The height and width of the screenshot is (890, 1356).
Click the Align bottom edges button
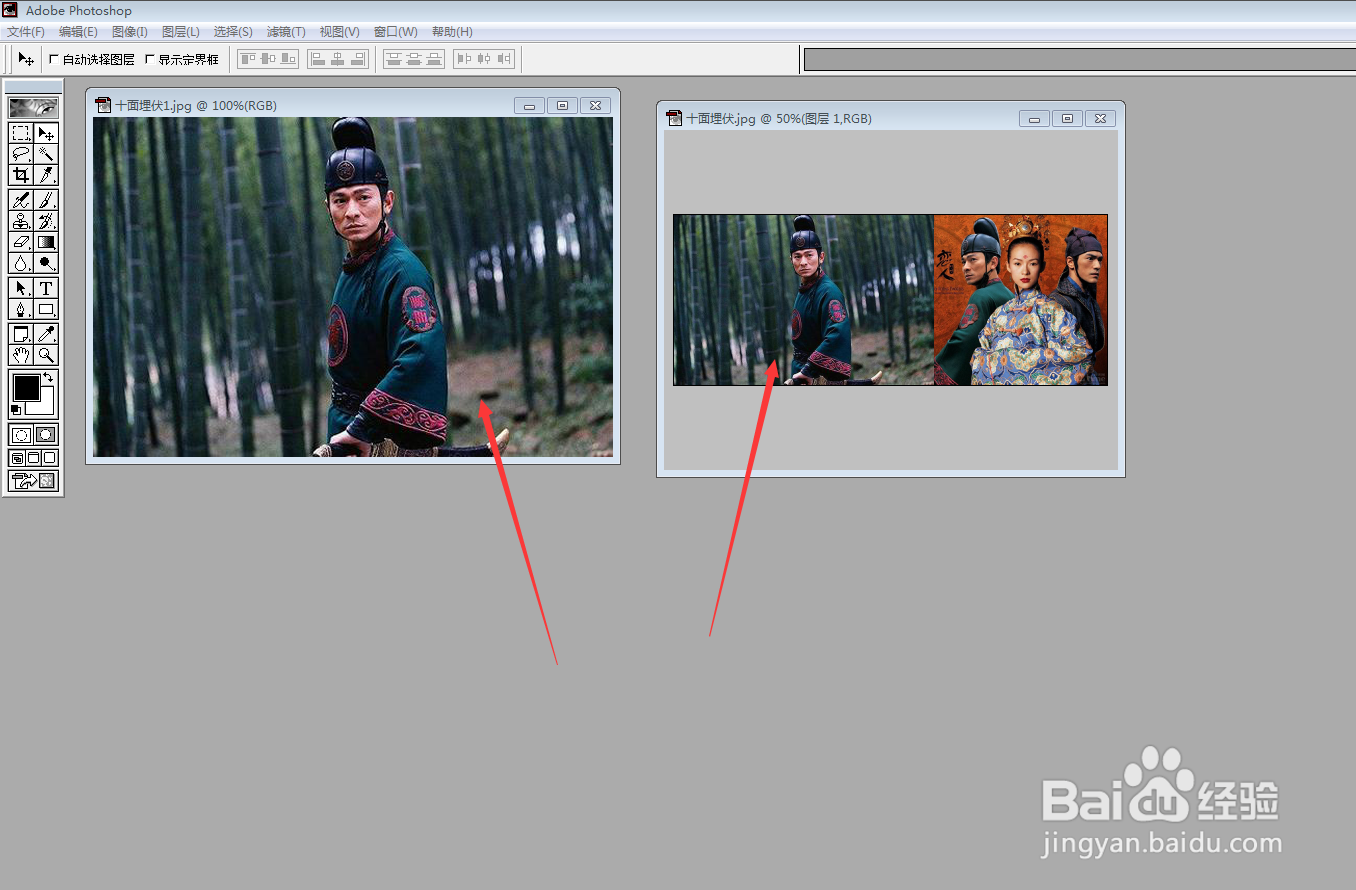[x=288, y=59]
